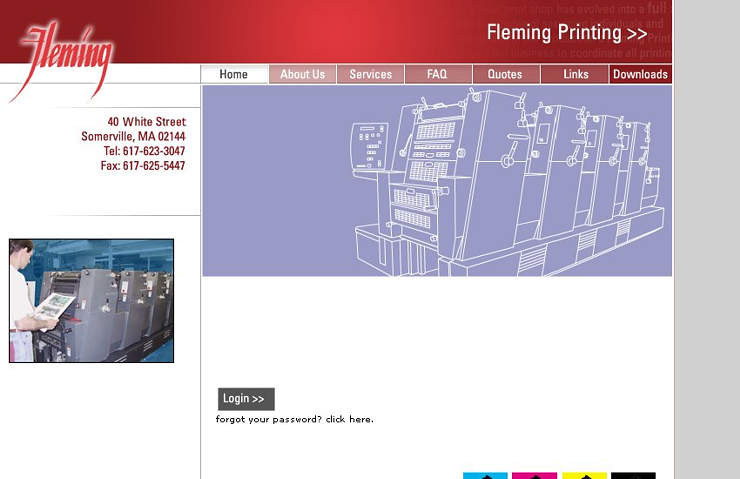Open the printing press photo thumbnail

tap(92, 301)
